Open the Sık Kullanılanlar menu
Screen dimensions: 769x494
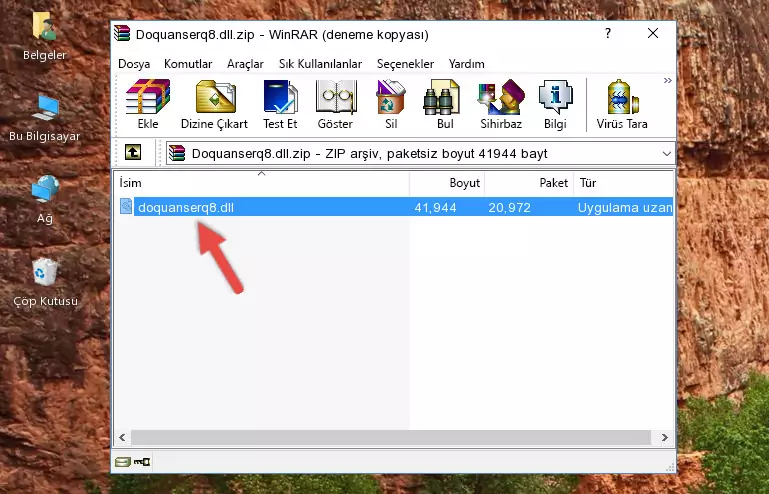tap(320, 64)
